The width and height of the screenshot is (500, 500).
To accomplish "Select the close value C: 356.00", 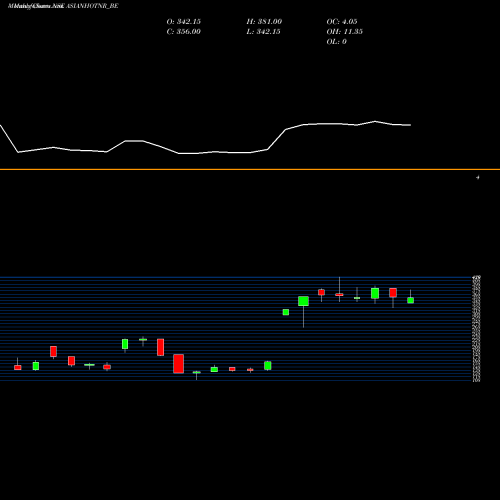I will coord(184,32).
